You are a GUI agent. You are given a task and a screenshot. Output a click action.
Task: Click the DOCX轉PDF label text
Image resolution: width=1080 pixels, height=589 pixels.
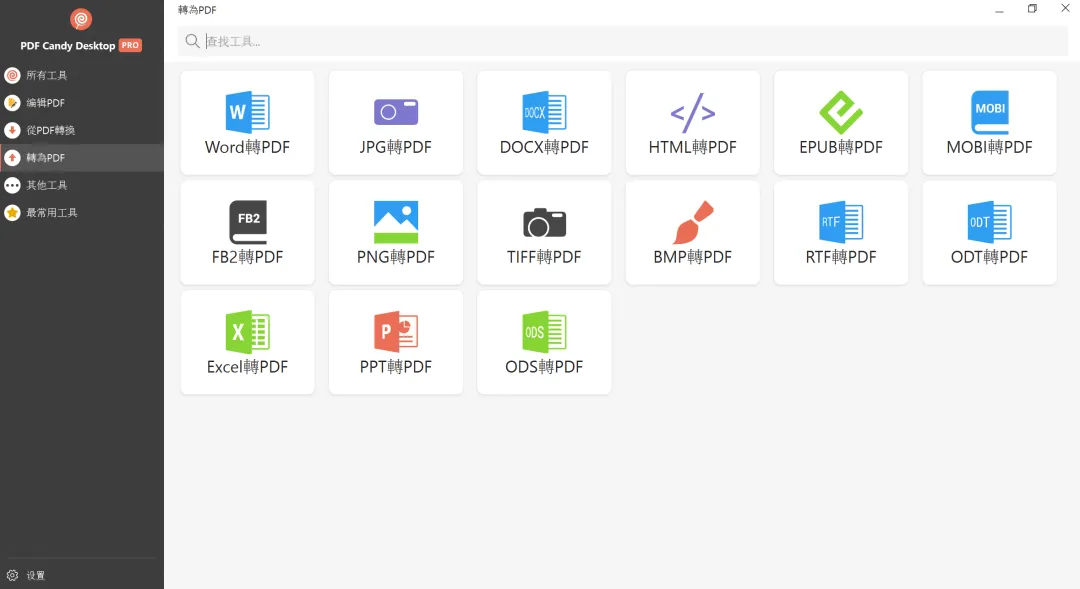pos(544,147)
